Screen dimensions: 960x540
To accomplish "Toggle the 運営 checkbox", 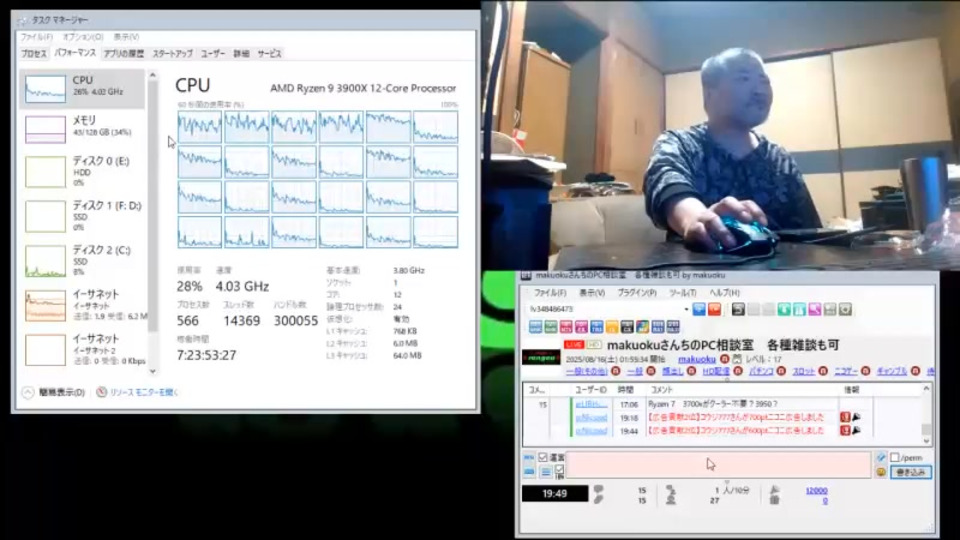I will [x=542, y=457].
